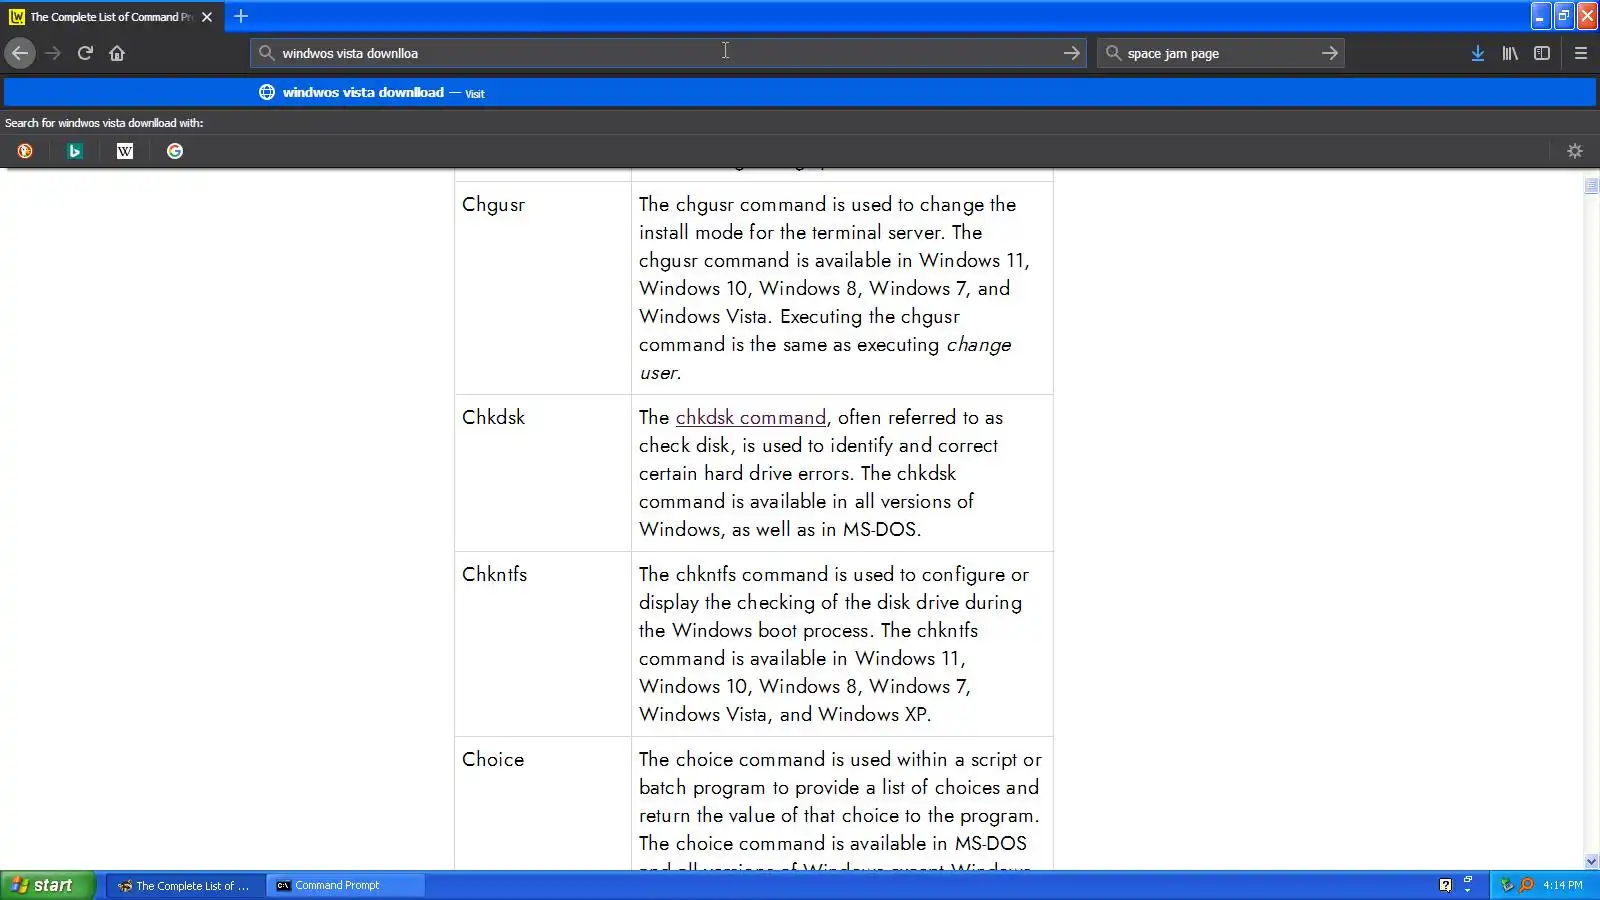Screen dimensions: 1600x900
Task: Reload the current page
Action: pyautogui.click(x=85, y=53)
